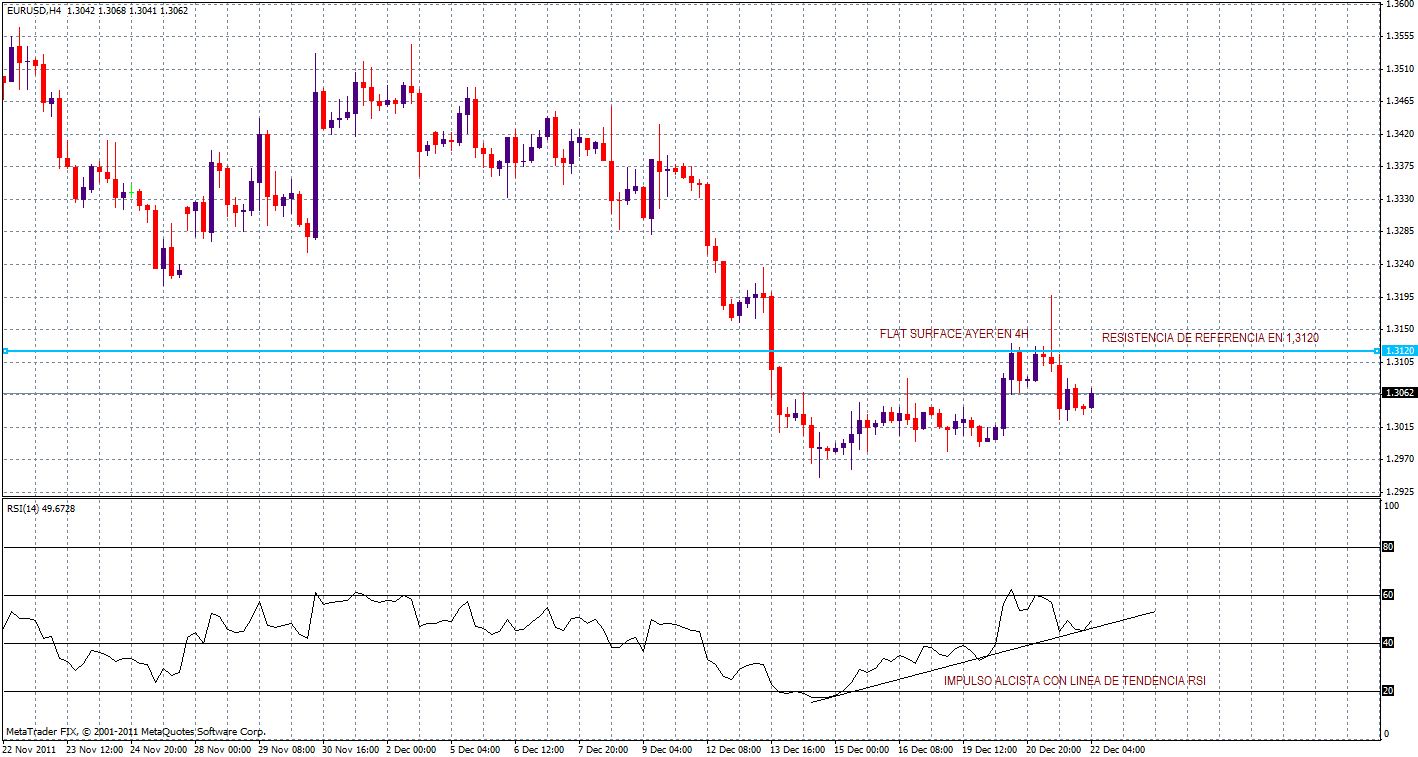Click the 1.3195 price axis label
Screen dimensions: 1418x757
point(1400,297)
